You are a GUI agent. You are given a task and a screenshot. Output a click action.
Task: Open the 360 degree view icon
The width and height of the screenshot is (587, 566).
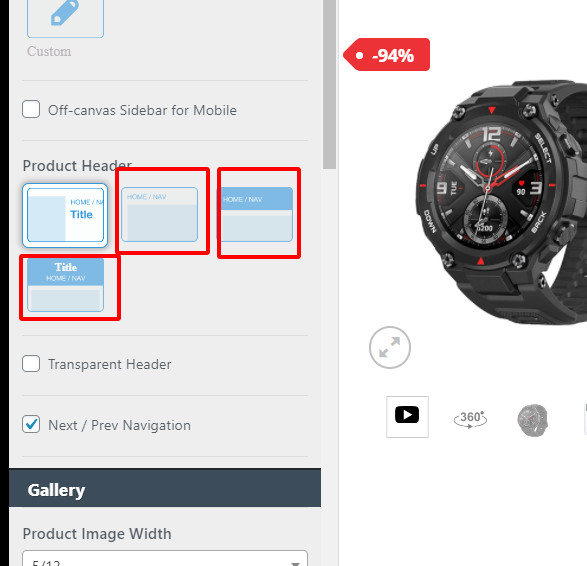(x=471, y=419)
